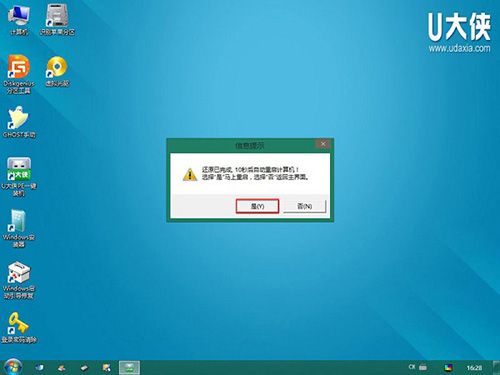The width and height of the screenshot is (500, 375).
Task: Click the first quick-launch taskbar icon
Action: point(40,368)
